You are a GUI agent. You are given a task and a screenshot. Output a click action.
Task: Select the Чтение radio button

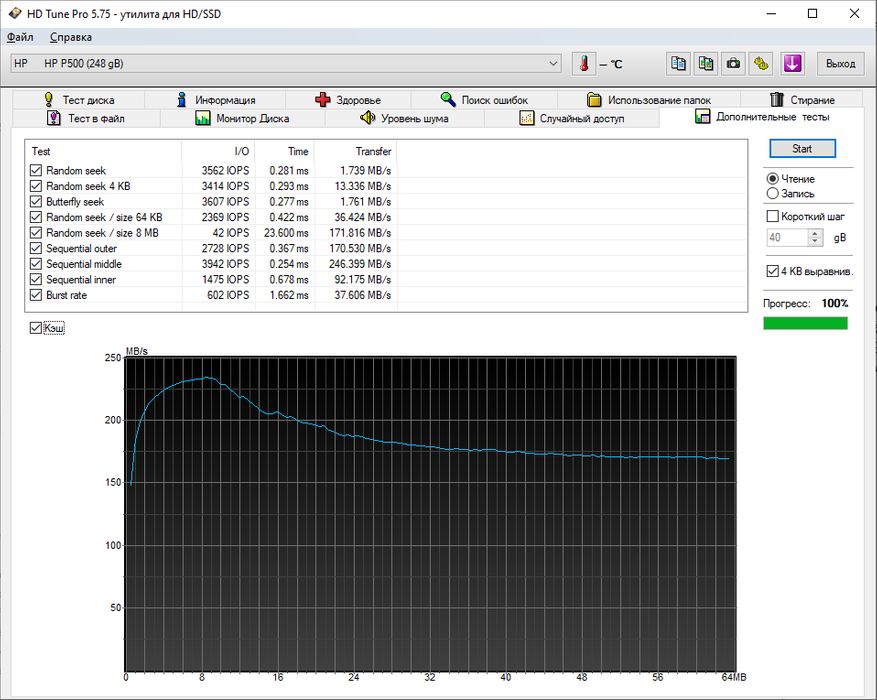click(x=772, y=178)
